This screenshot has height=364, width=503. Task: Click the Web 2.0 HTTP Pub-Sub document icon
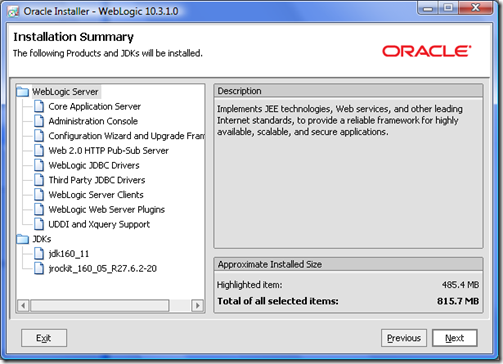39,150
